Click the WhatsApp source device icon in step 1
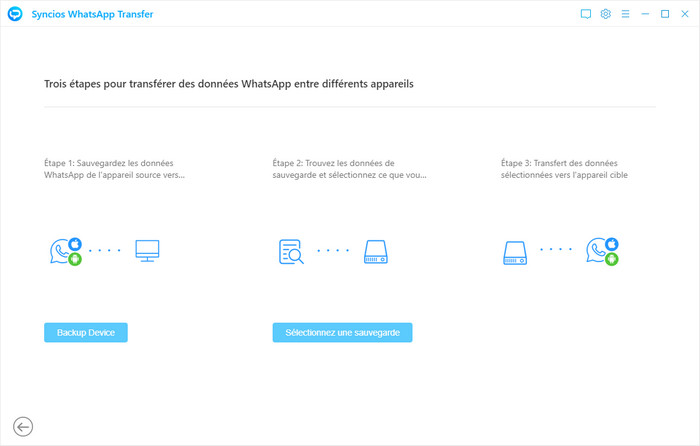This screenshot has height=446, width=700. (64, 252)
